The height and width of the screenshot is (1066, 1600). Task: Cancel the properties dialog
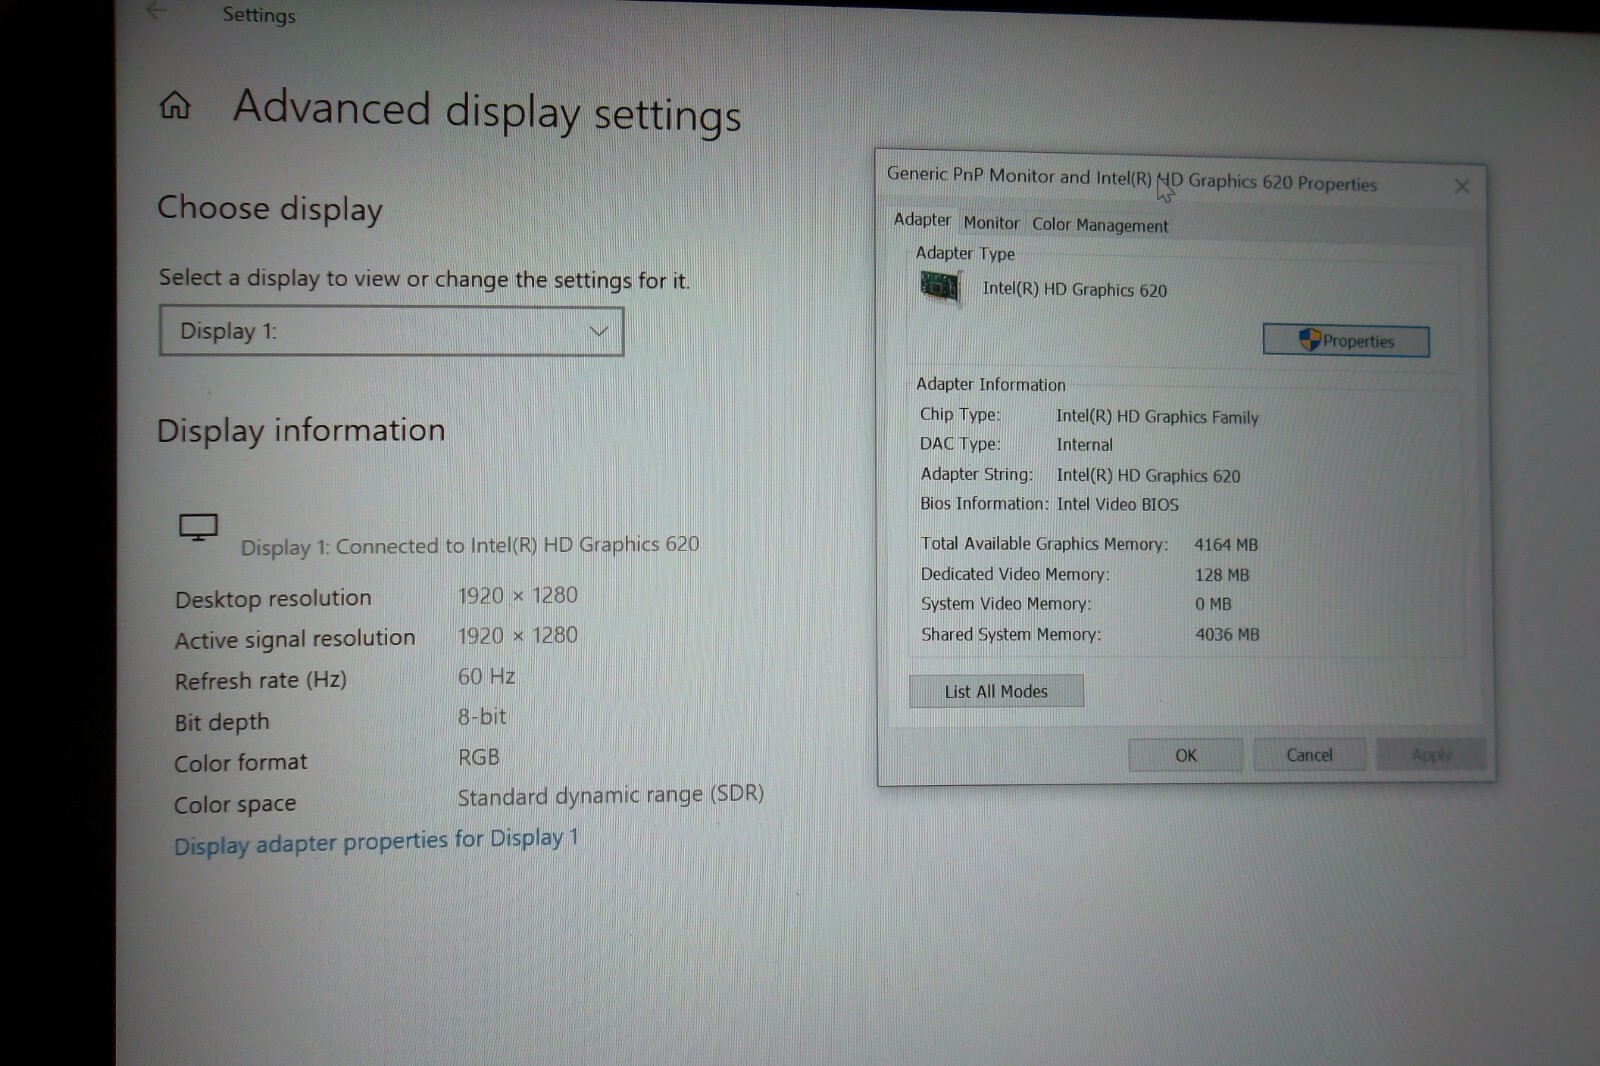point(1309,755)
